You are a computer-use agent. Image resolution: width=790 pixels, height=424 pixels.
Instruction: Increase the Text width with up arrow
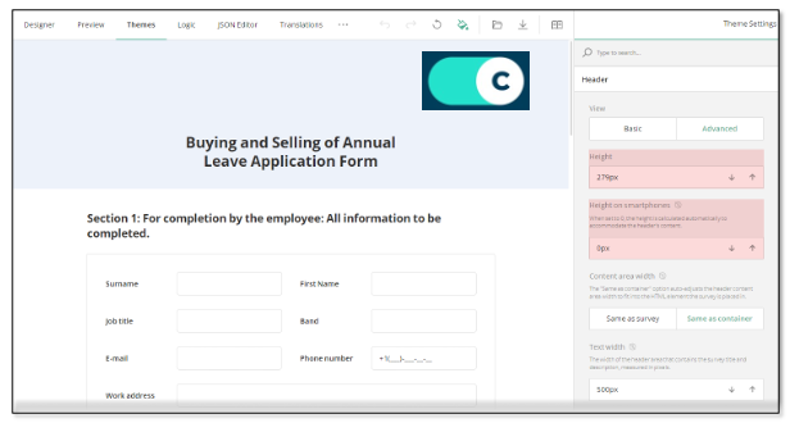pyautogui.click(x=752, y=389)
